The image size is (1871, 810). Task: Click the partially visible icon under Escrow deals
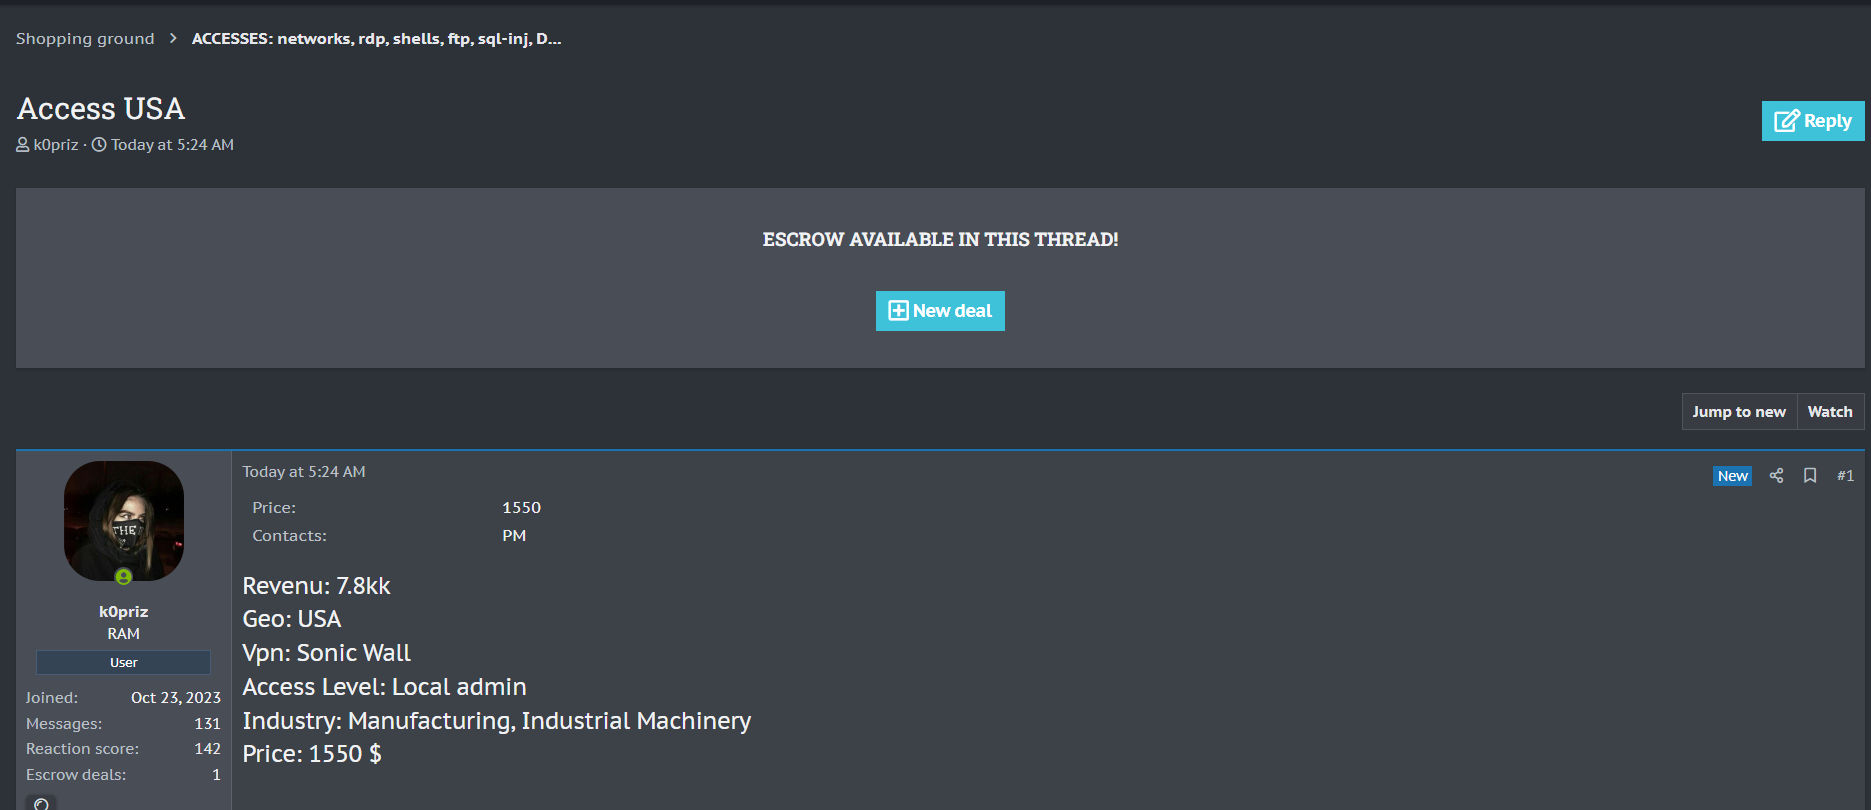coord(41,803)
